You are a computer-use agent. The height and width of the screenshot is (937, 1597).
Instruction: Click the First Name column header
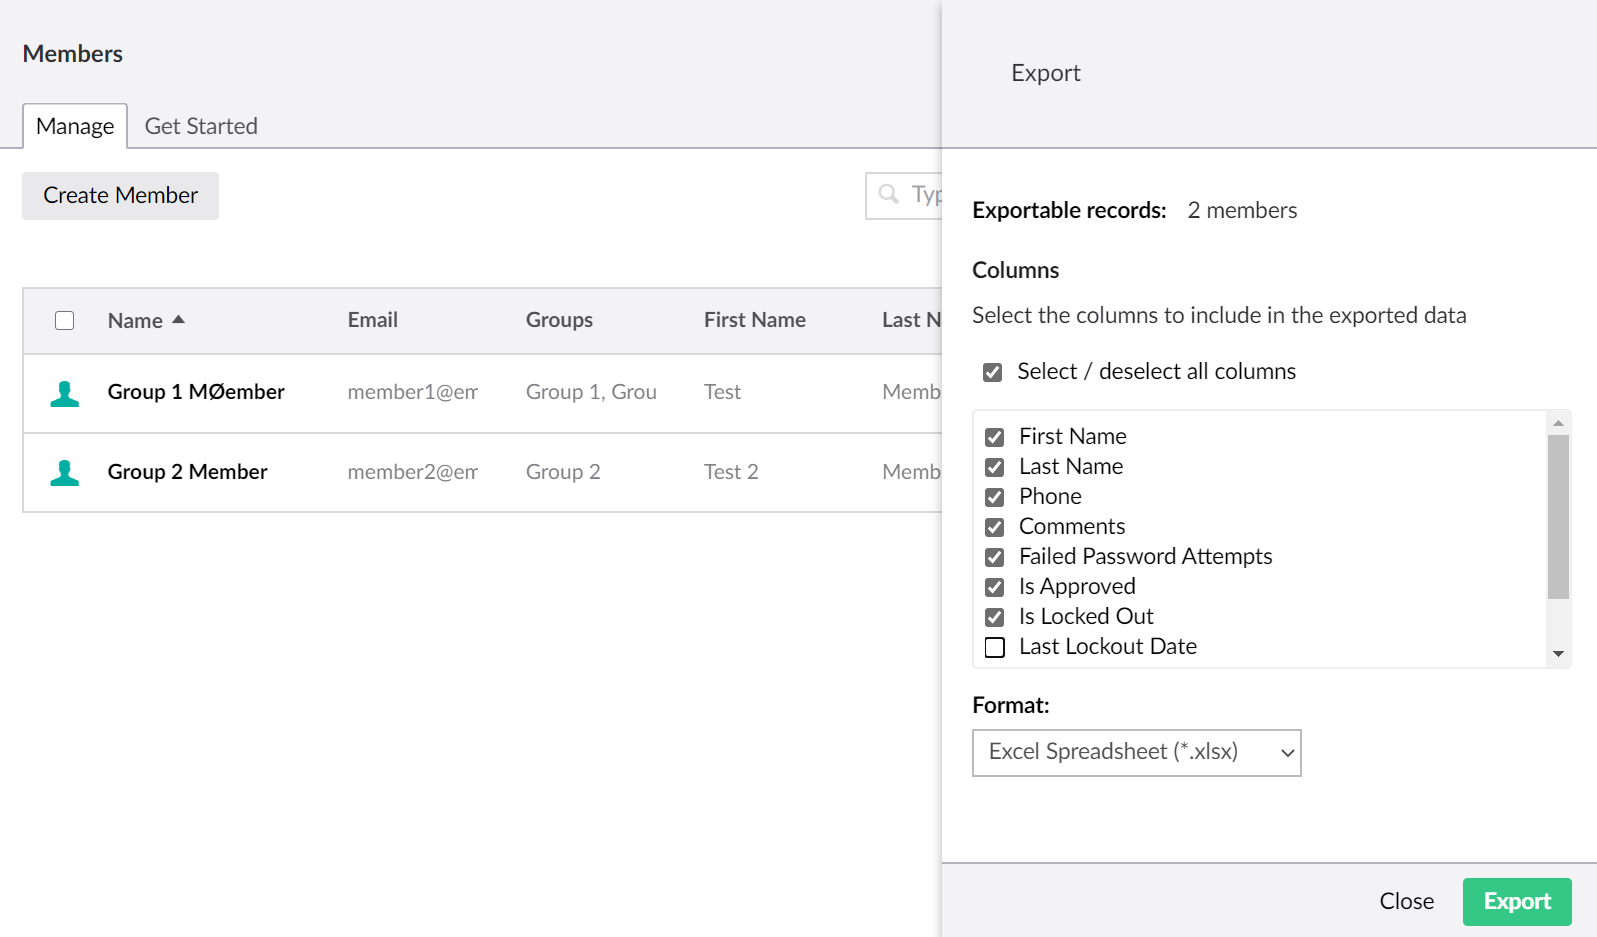click(x=754, y=320)
